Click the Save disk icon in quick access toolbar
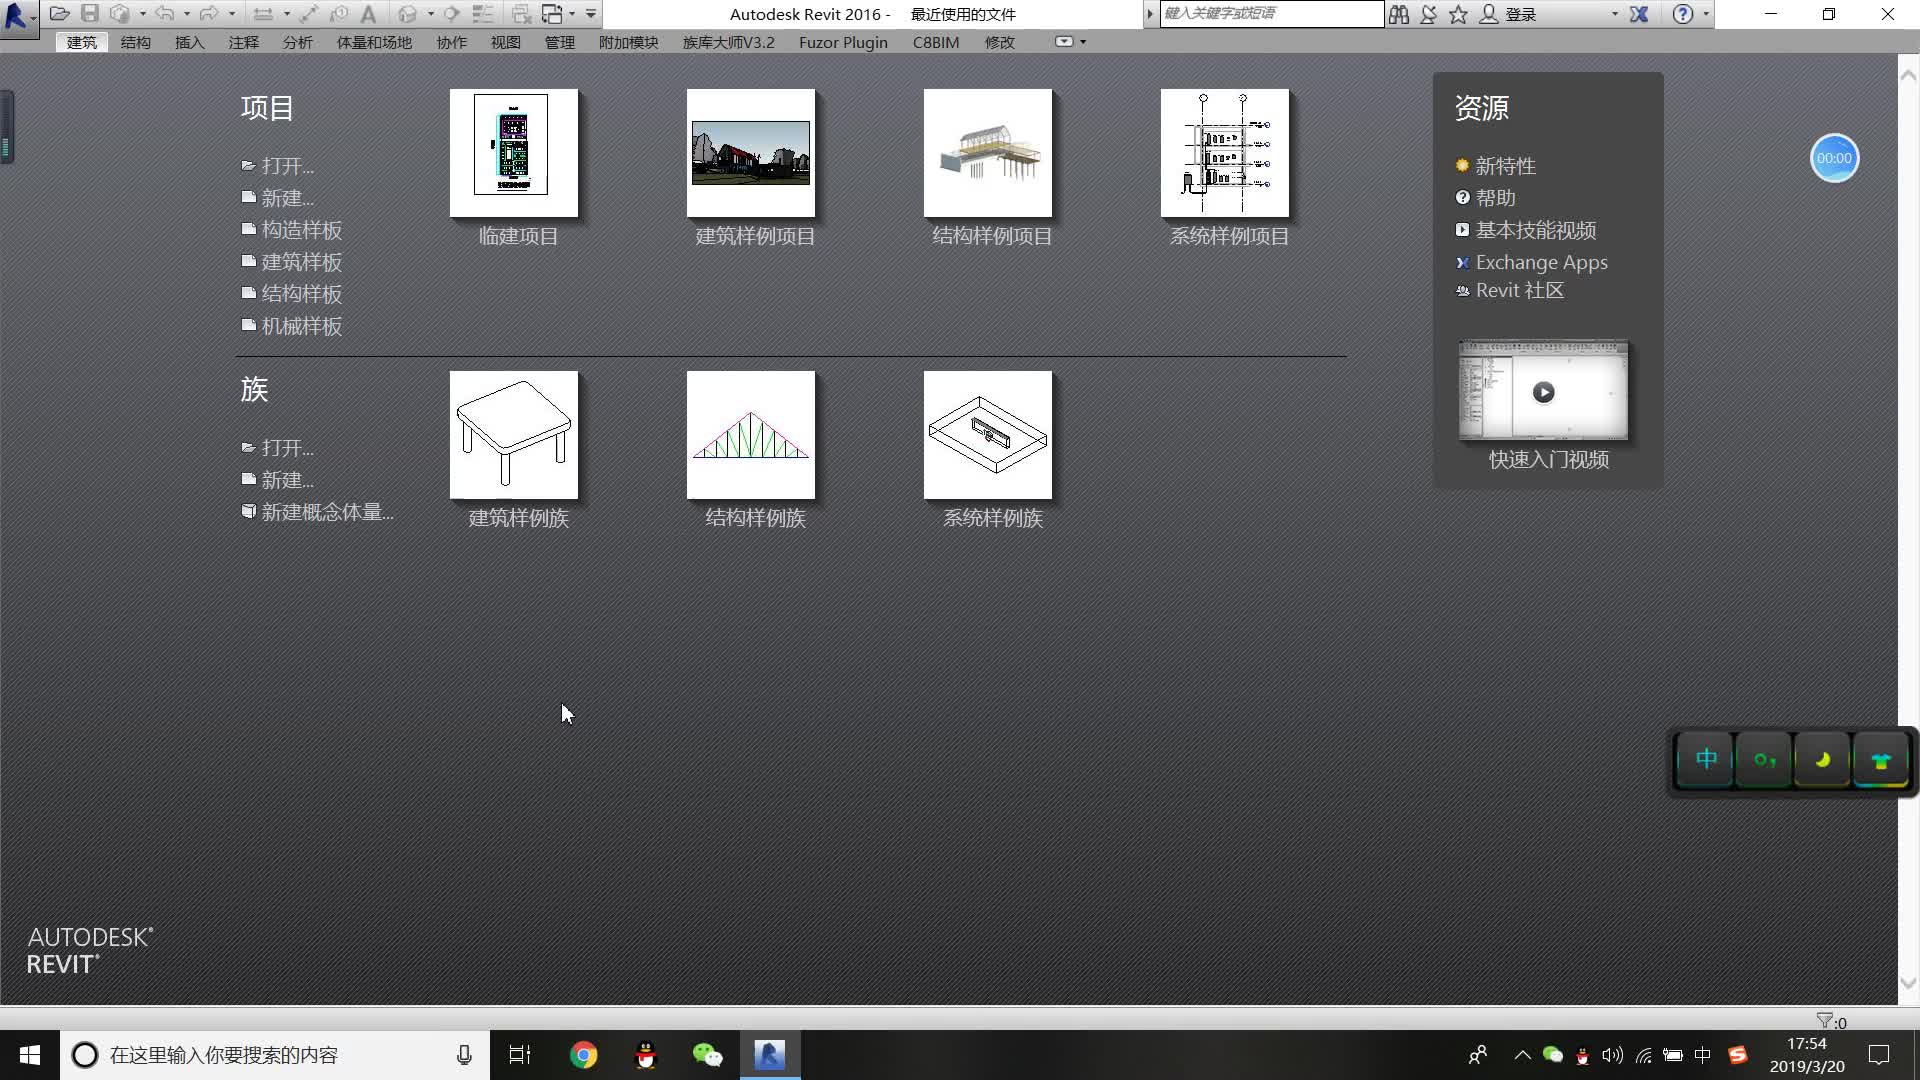Screen dimensions: 1920x1080 point(90,14)
